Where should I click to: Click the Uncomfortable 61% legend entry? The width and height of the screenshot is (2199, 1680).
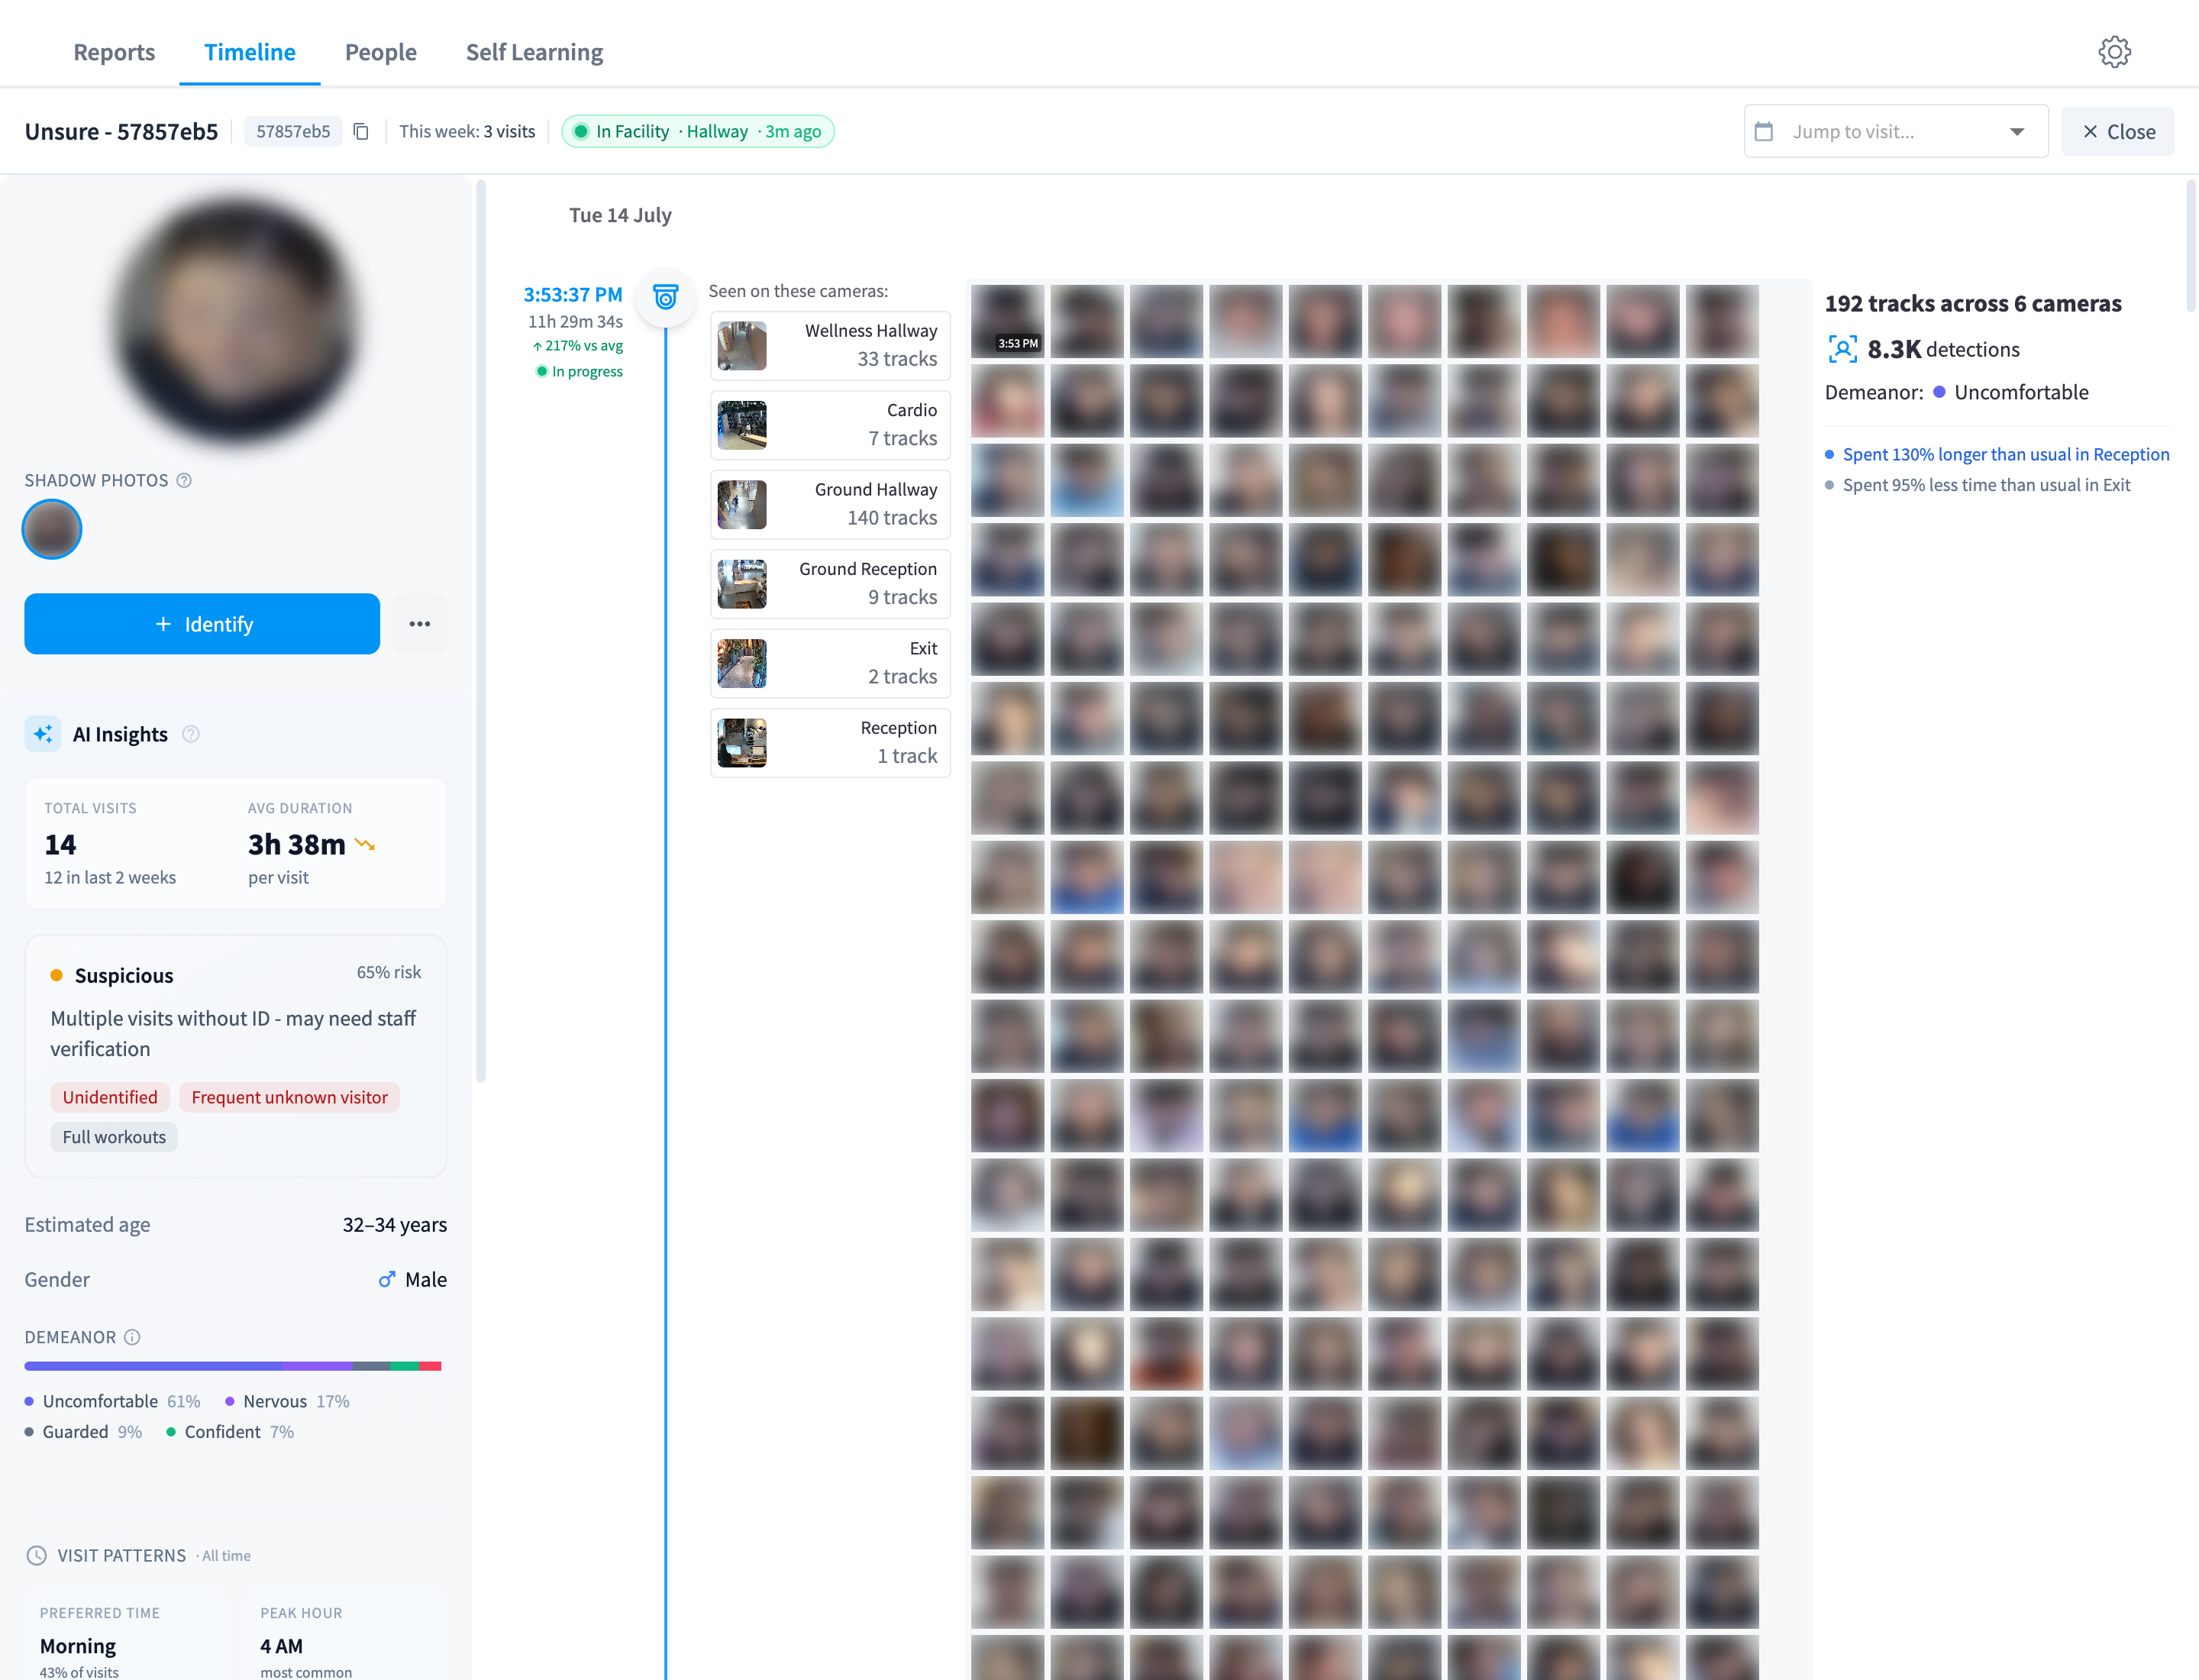pyautogui.click(x=113, y=1401)
